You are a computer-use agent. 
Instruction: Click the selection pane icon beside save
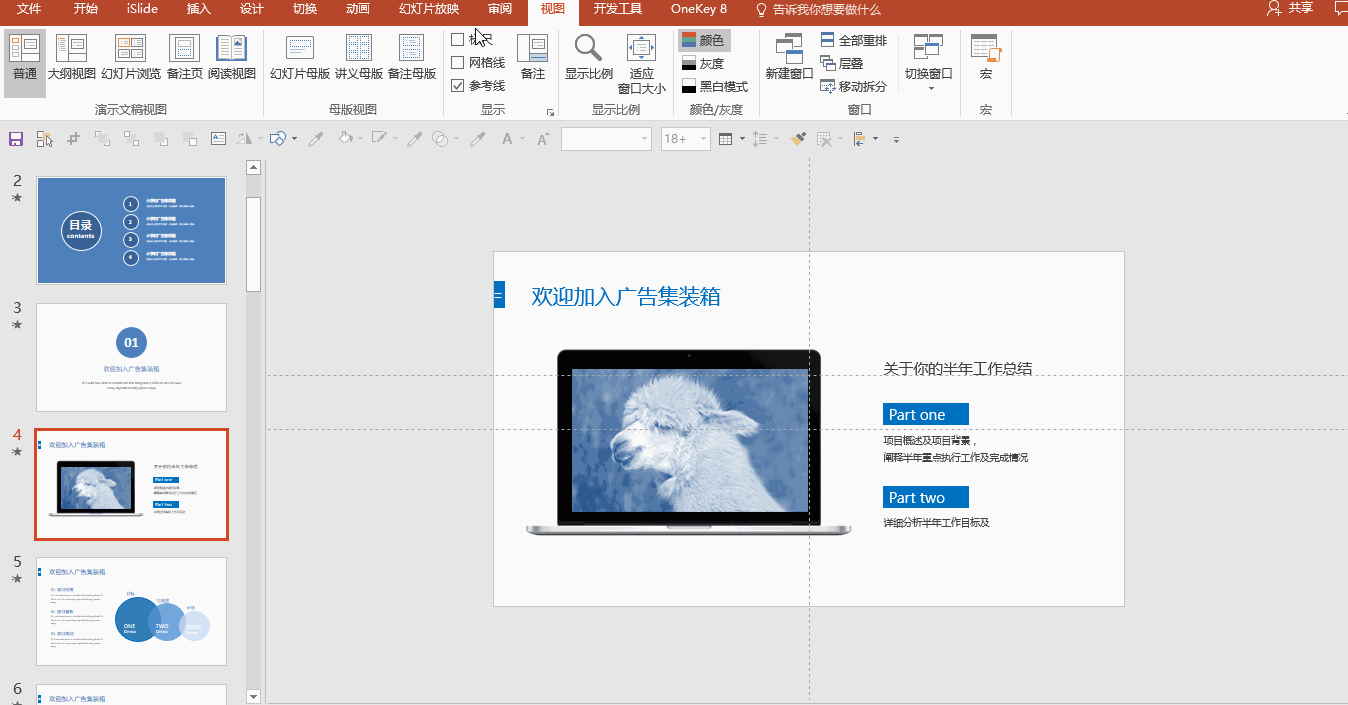point(45,139)
